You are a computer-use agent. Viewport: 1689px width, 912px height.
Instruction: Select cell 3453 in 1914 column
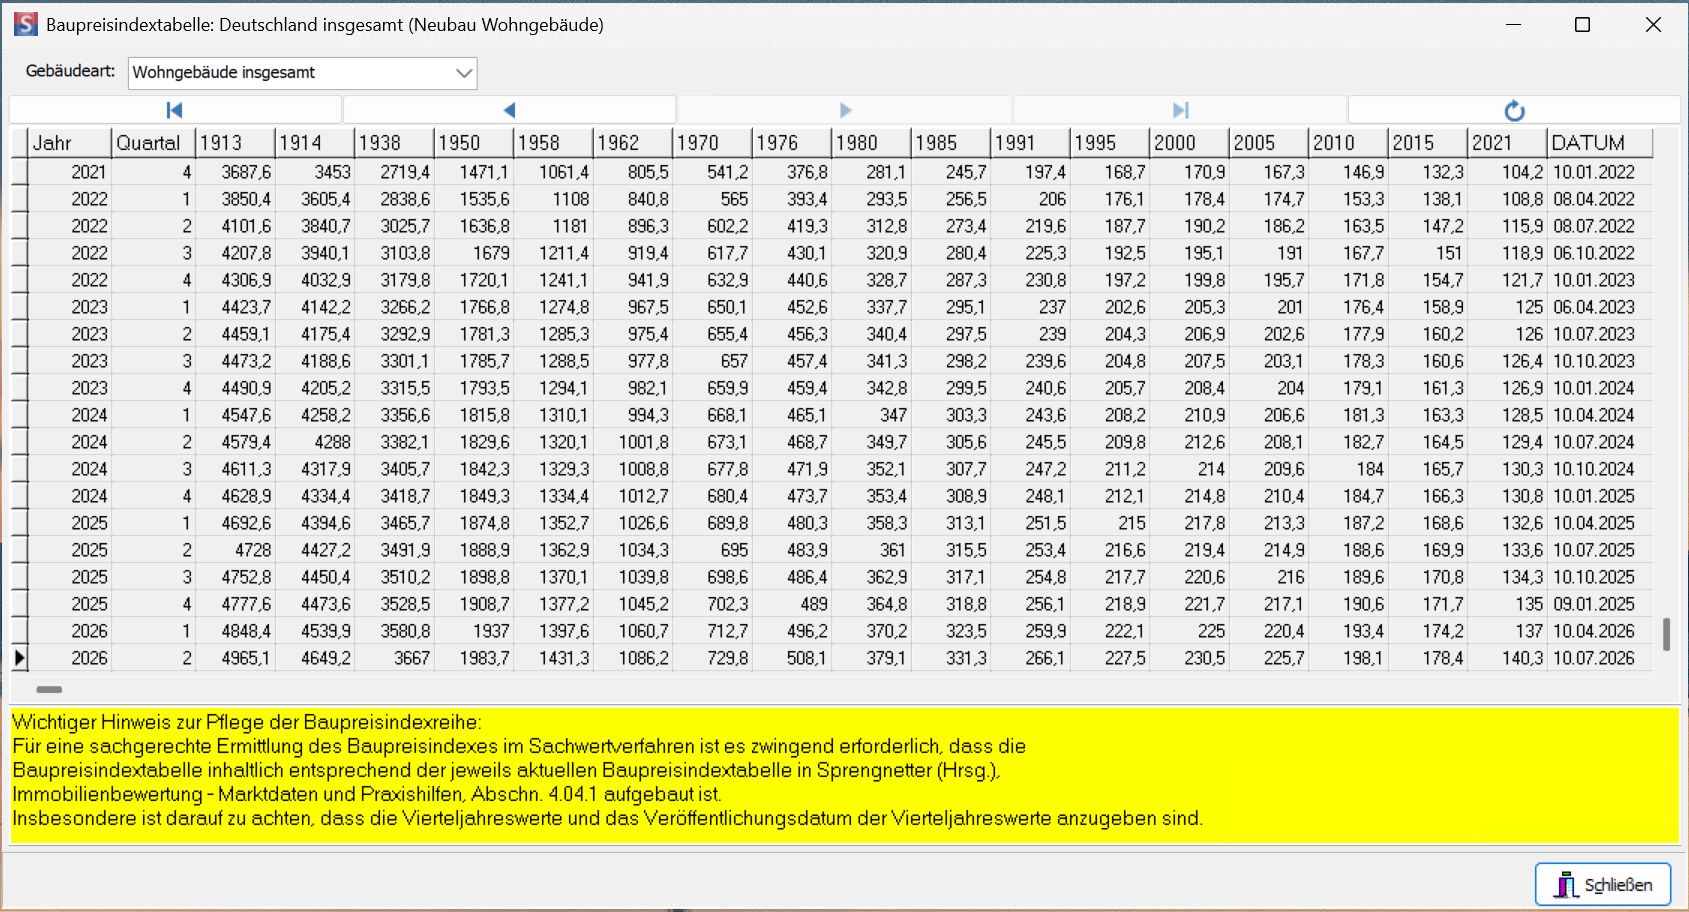[x=315, y=172]
